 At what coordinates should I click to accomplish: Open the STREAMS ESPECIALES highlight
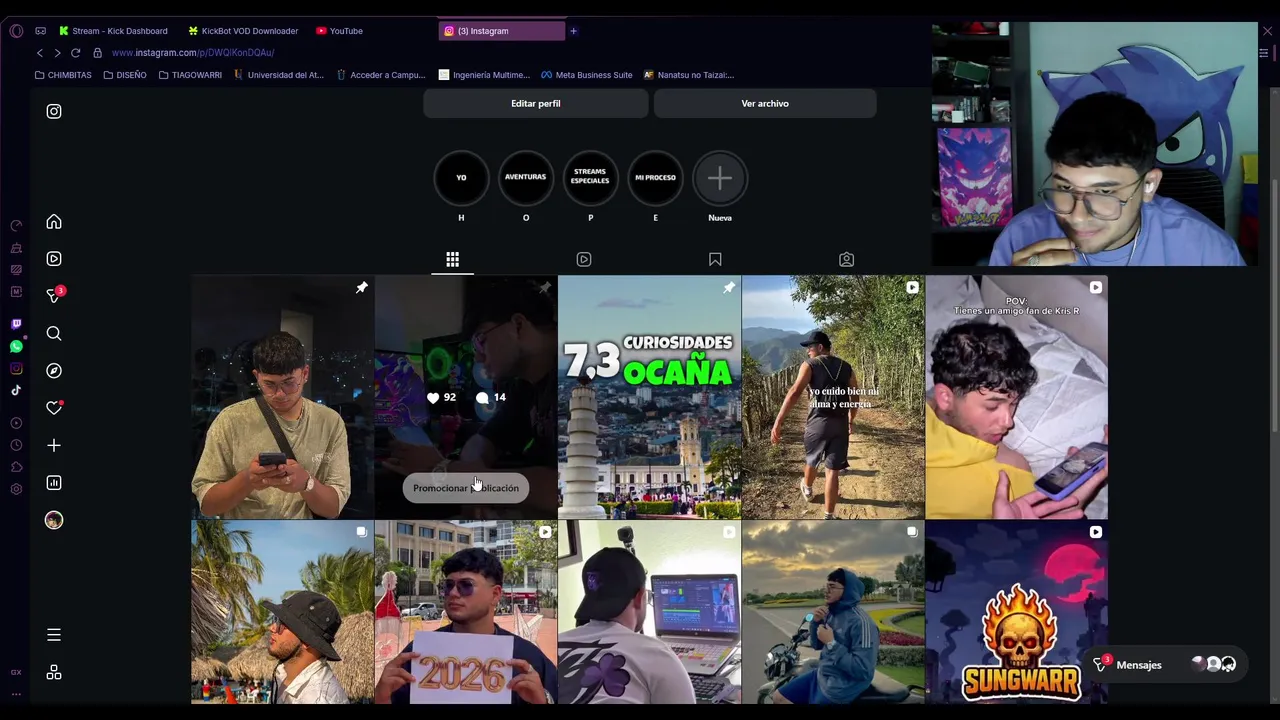pyautogui.click(x=590, y=178)
